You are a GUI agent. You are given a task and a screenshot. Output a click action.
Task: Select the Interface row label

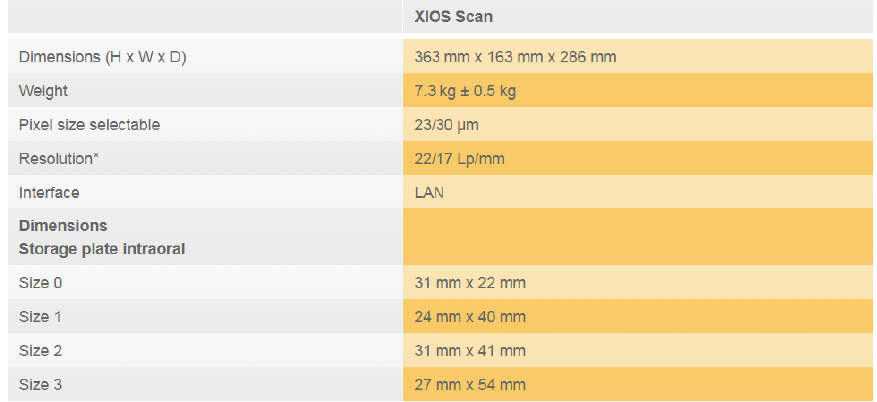(x=49, y=192)
